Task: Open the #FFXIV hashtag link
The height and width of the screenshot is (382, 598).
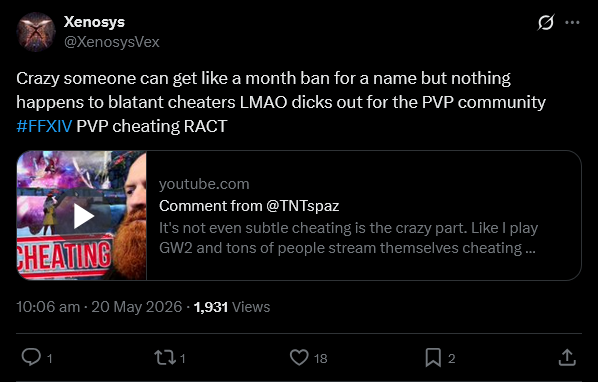Action: pyautogui.click(x=44, y=126)
